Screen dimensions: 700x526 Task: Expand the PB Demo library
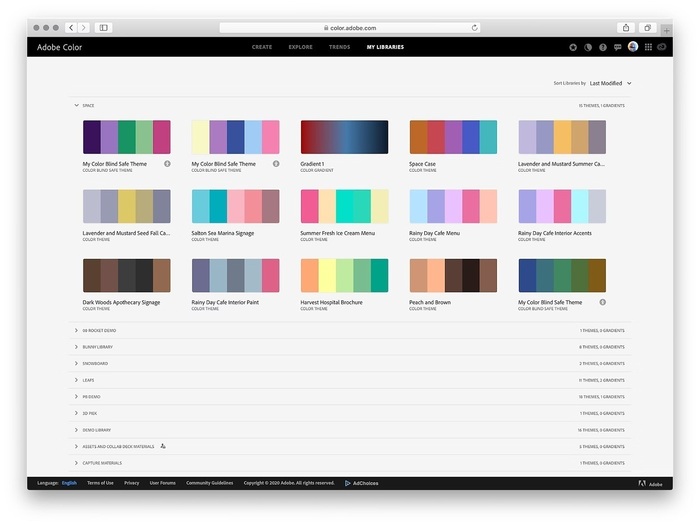point(76,397)
